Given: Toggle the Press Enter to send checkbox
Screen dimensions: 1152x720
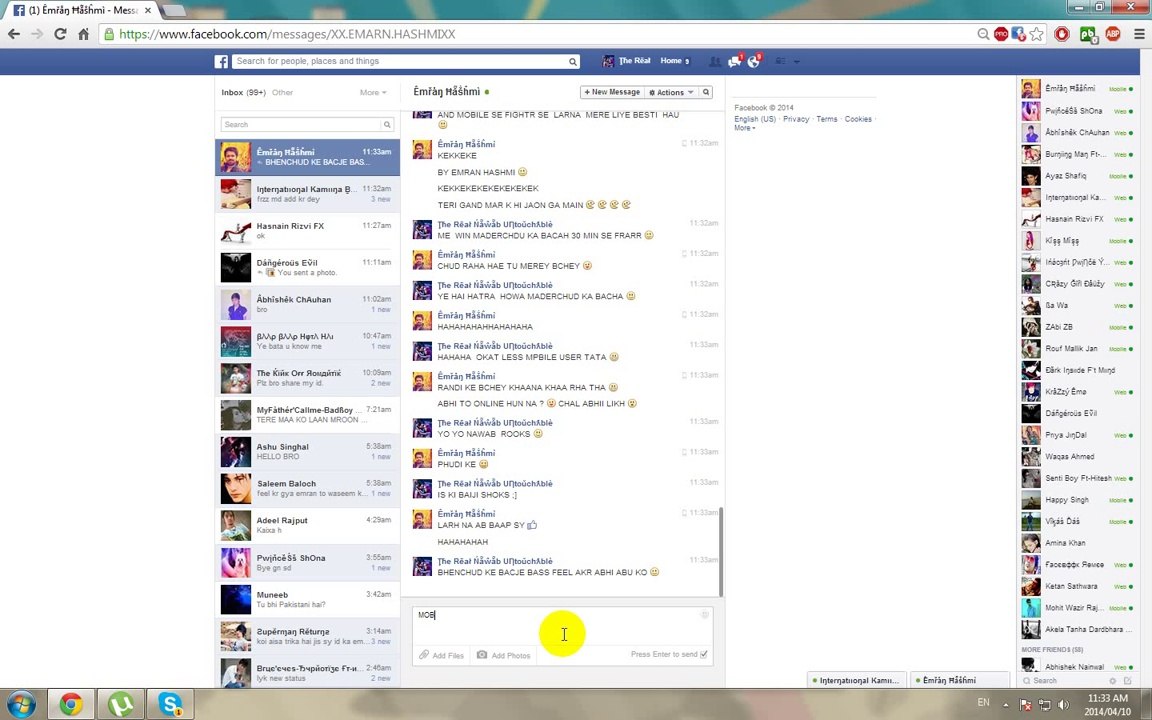Looking at the screenshot, I should [704, 654].
